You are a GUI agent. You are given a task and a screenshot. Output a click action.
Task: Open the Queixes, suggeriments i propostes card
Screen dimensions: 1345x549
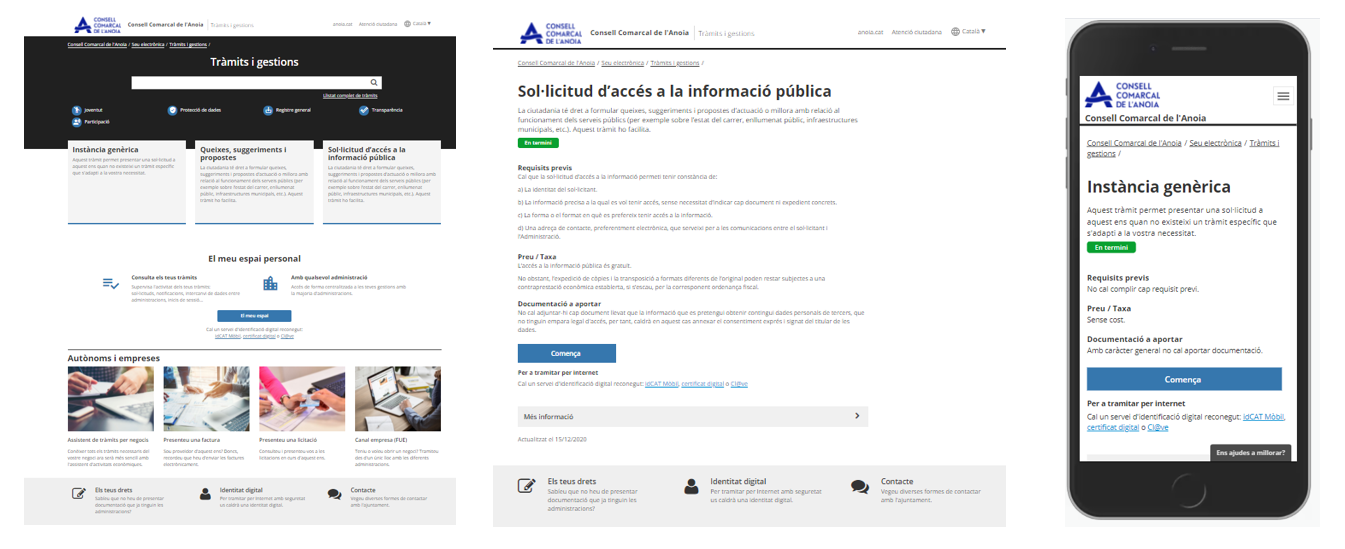click(x=254, y=180)
